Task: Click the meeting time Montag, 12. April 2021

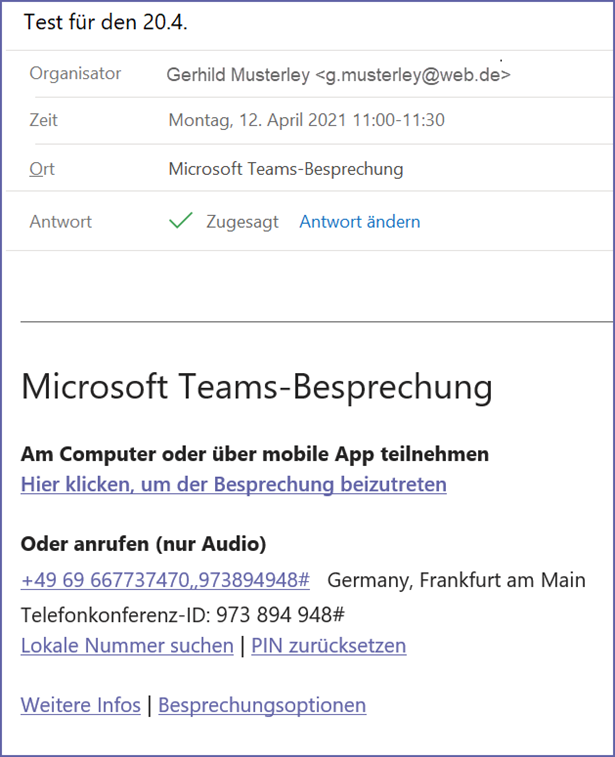Action: (258, 120)
